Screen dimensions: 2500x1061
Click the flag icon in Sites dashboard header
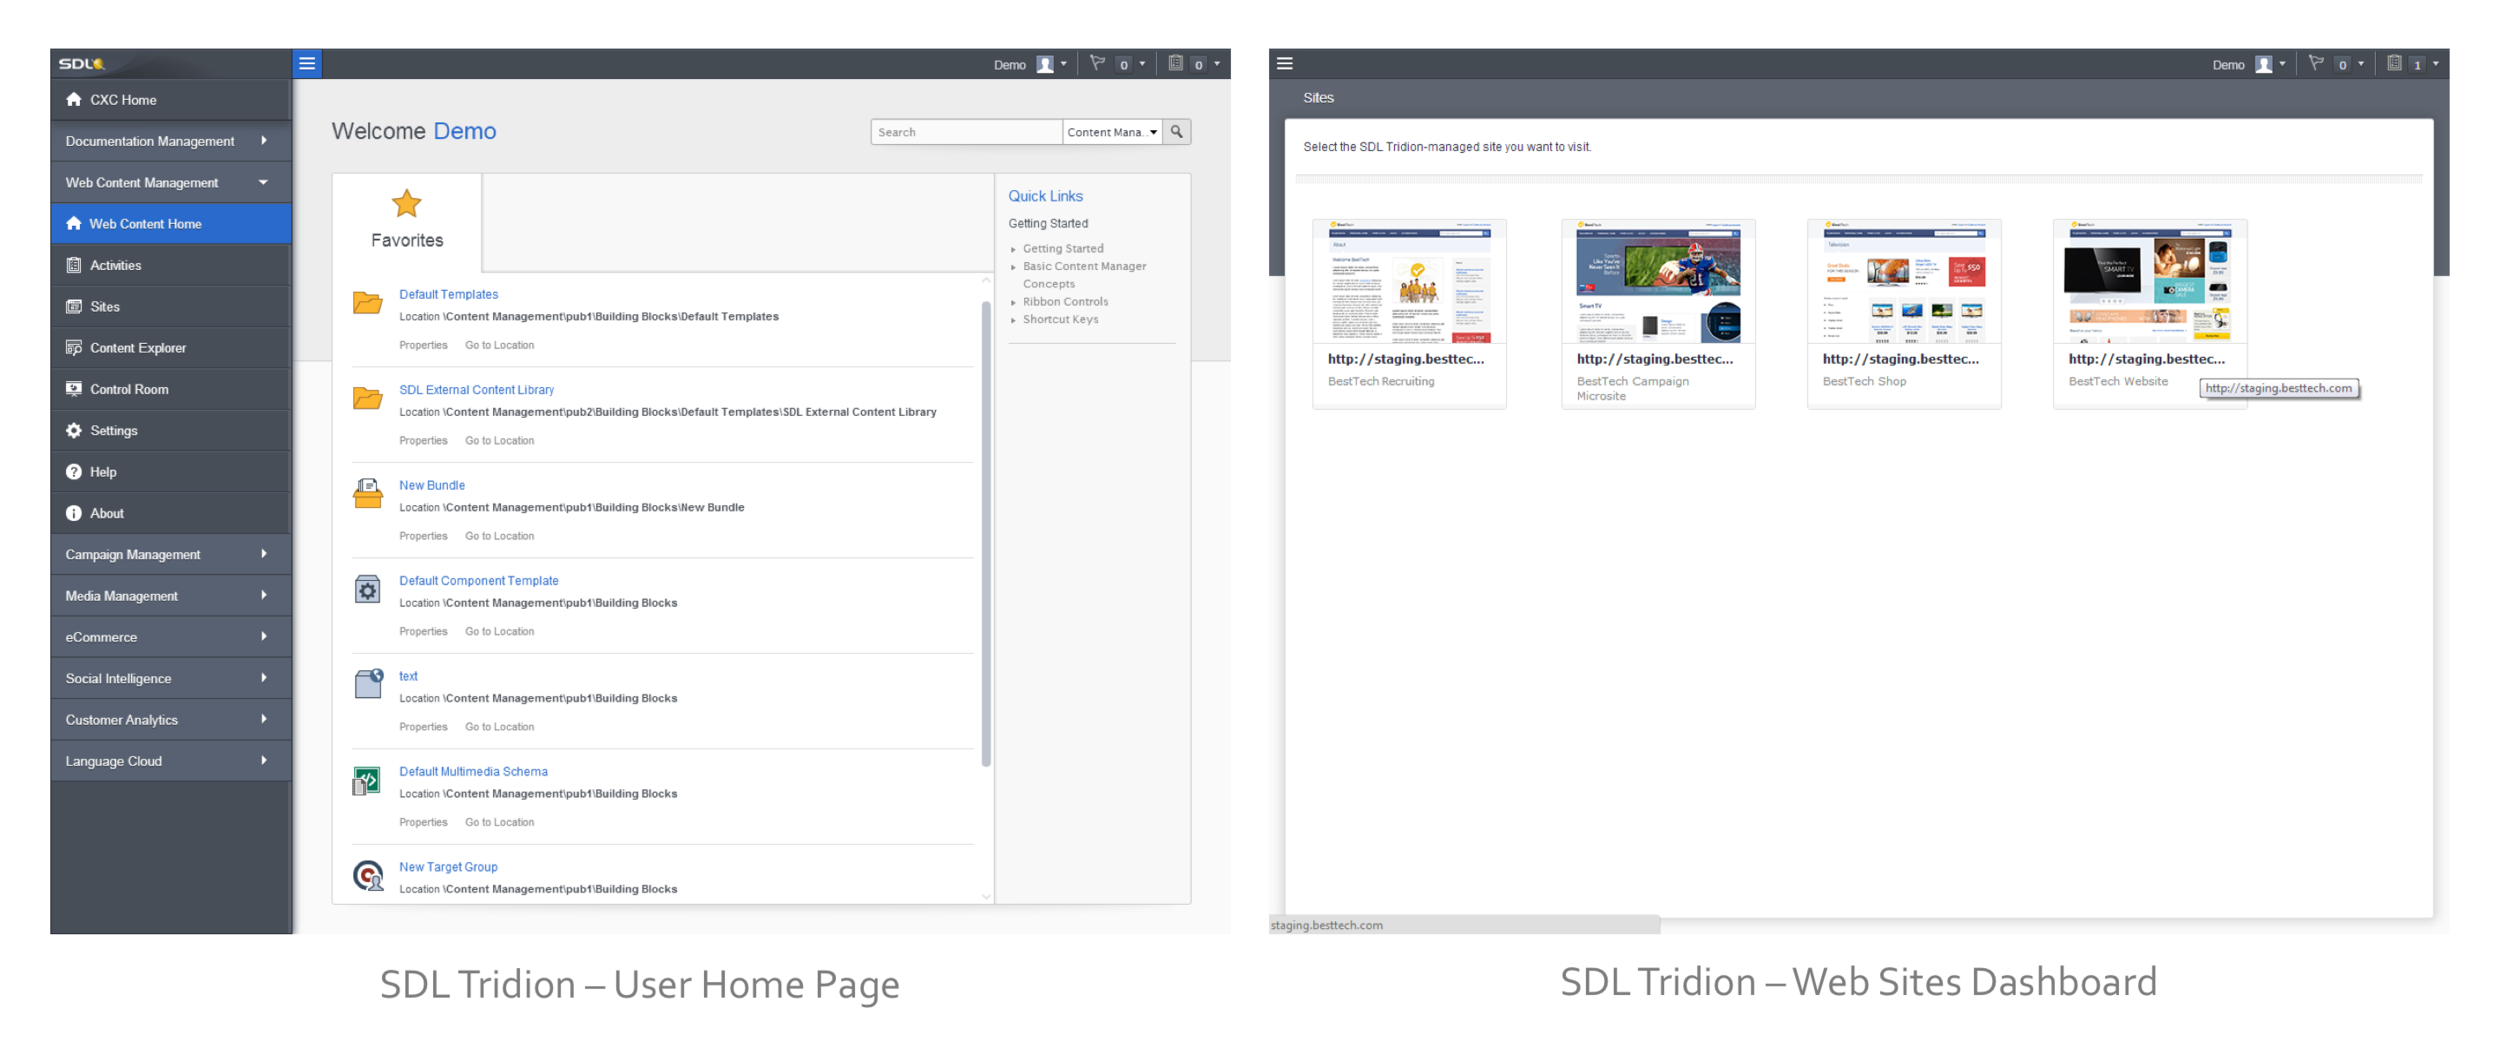click(x=2316, y=63)
